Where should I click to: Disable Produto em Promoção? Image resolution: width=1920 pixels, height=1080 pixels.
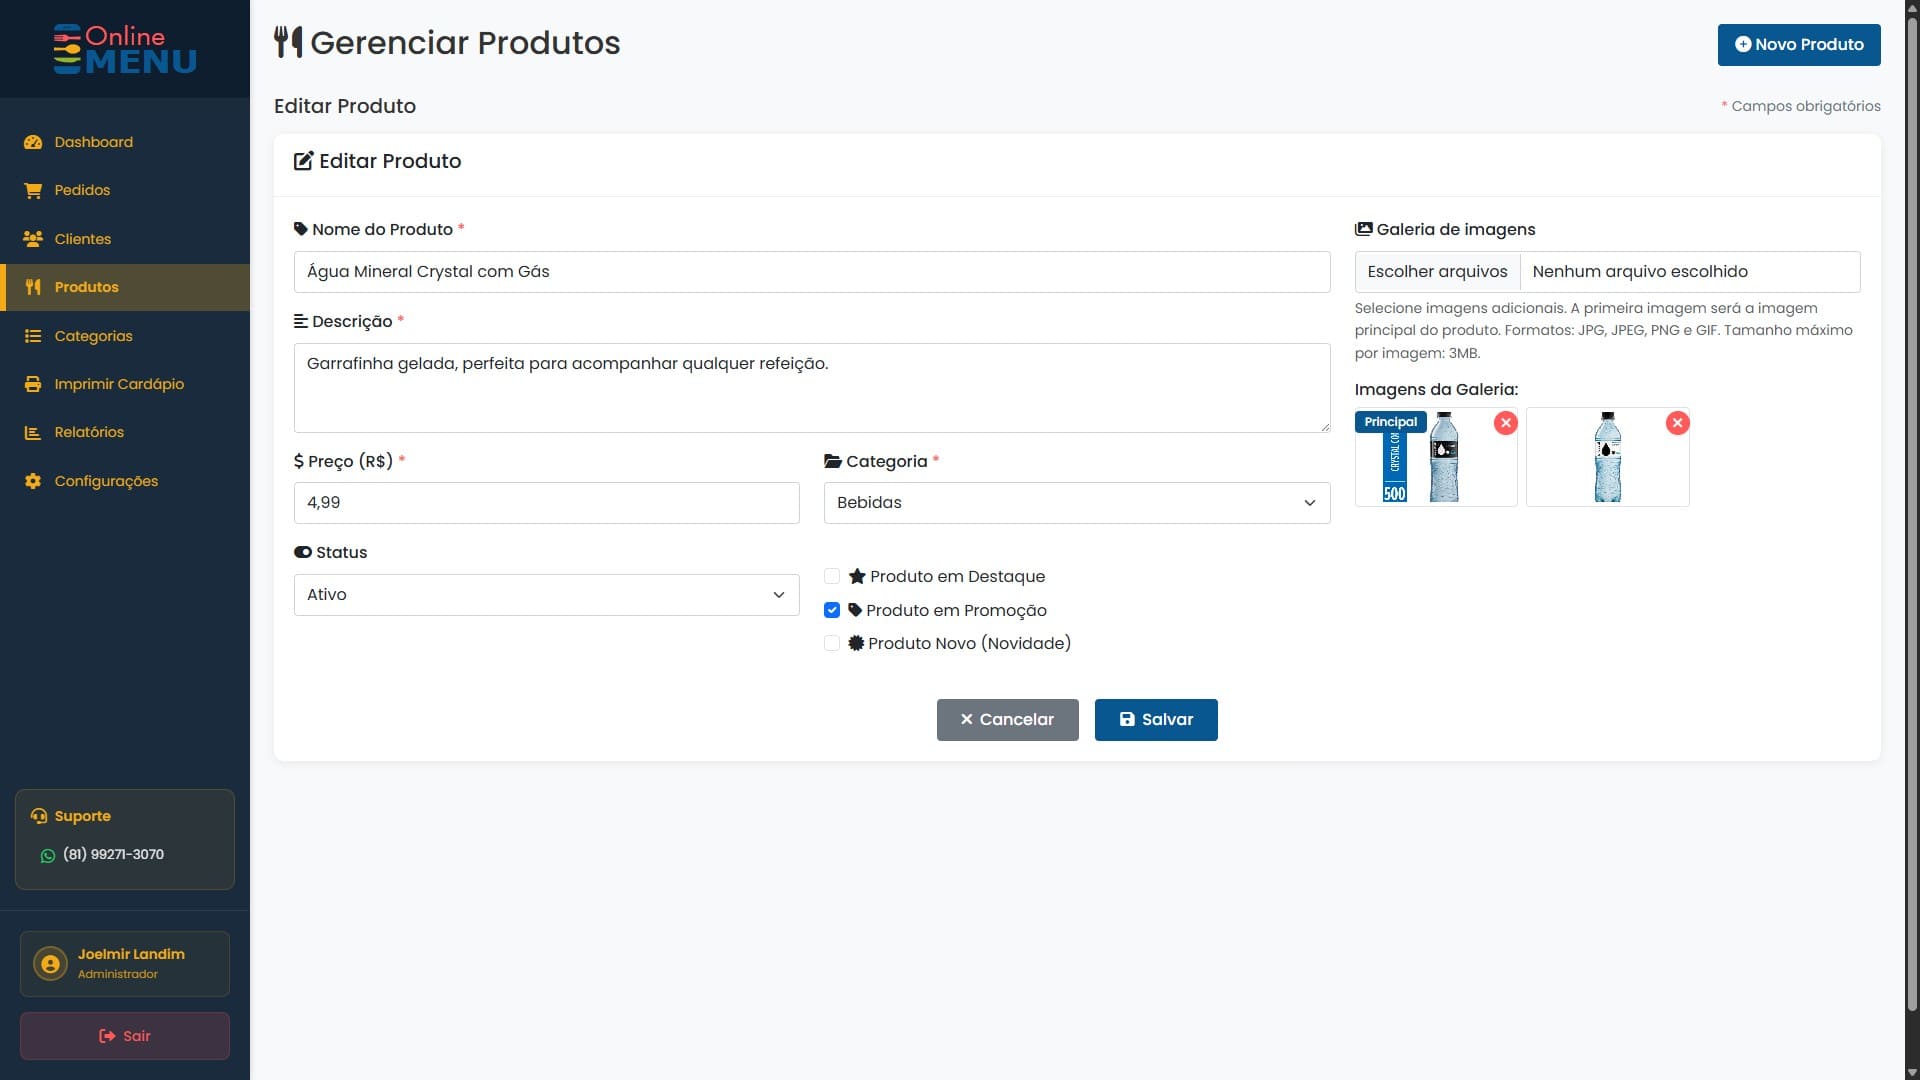(832, 610)
